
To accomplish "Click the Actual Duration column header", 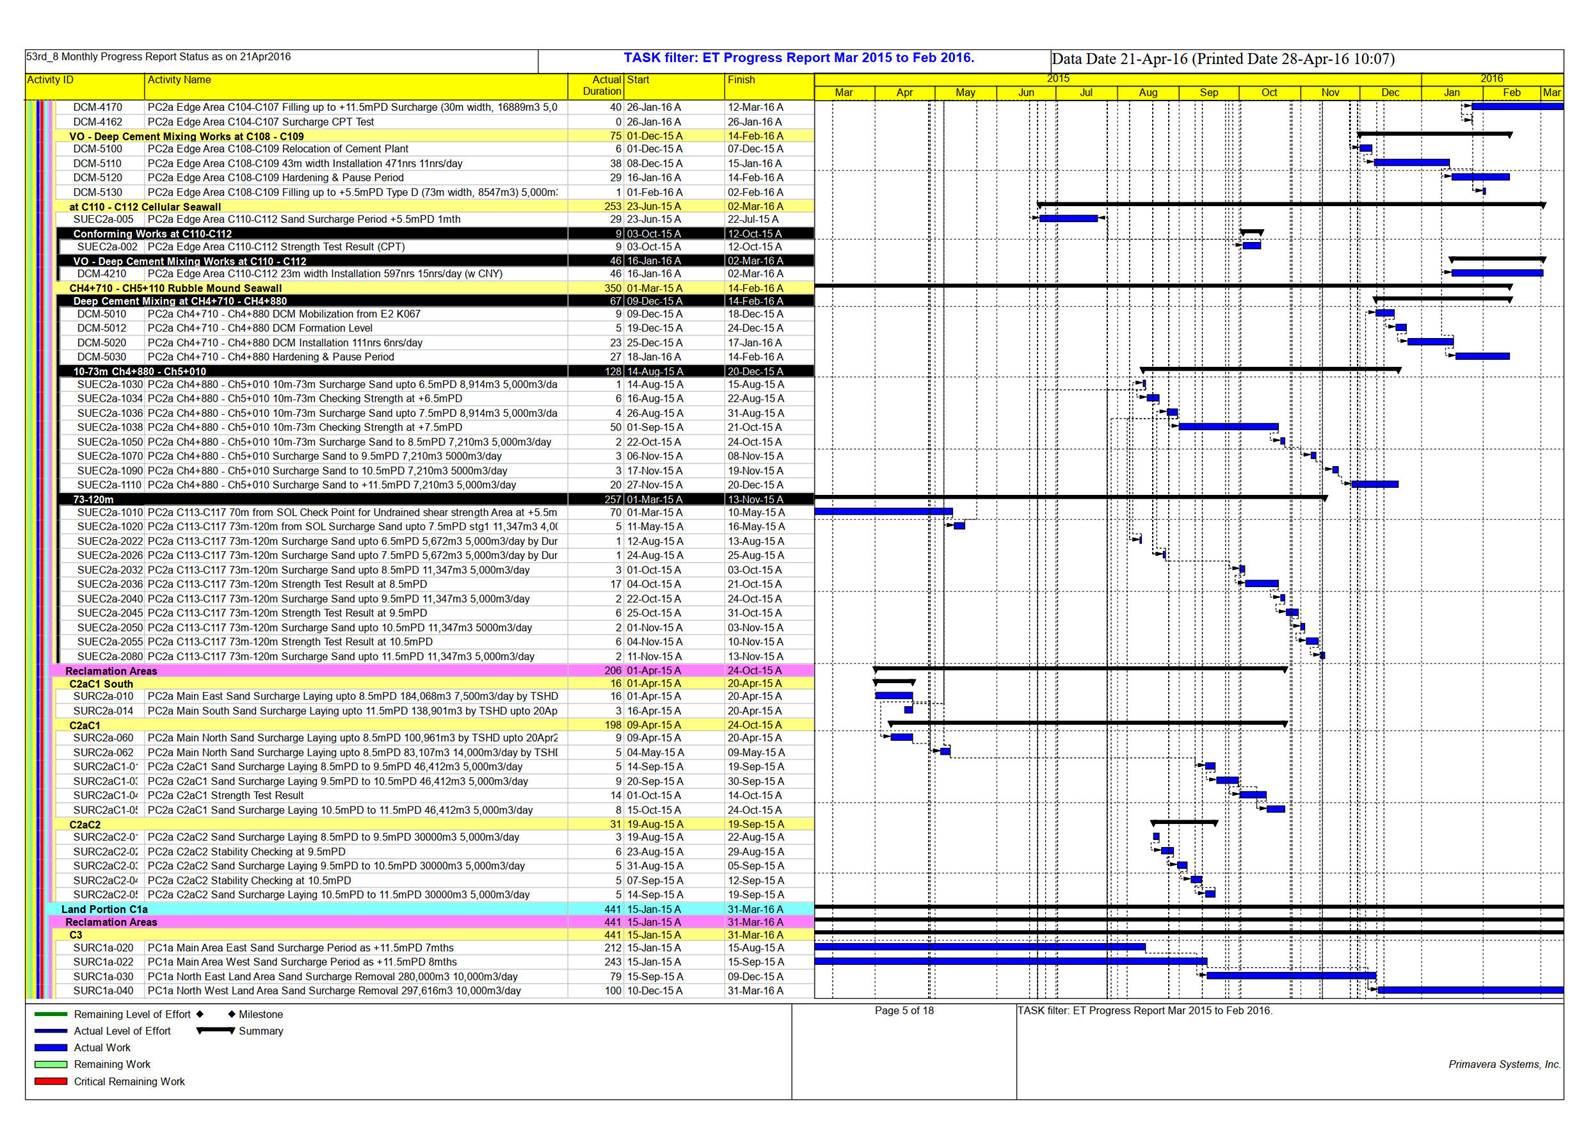I will tap(601, 86).
